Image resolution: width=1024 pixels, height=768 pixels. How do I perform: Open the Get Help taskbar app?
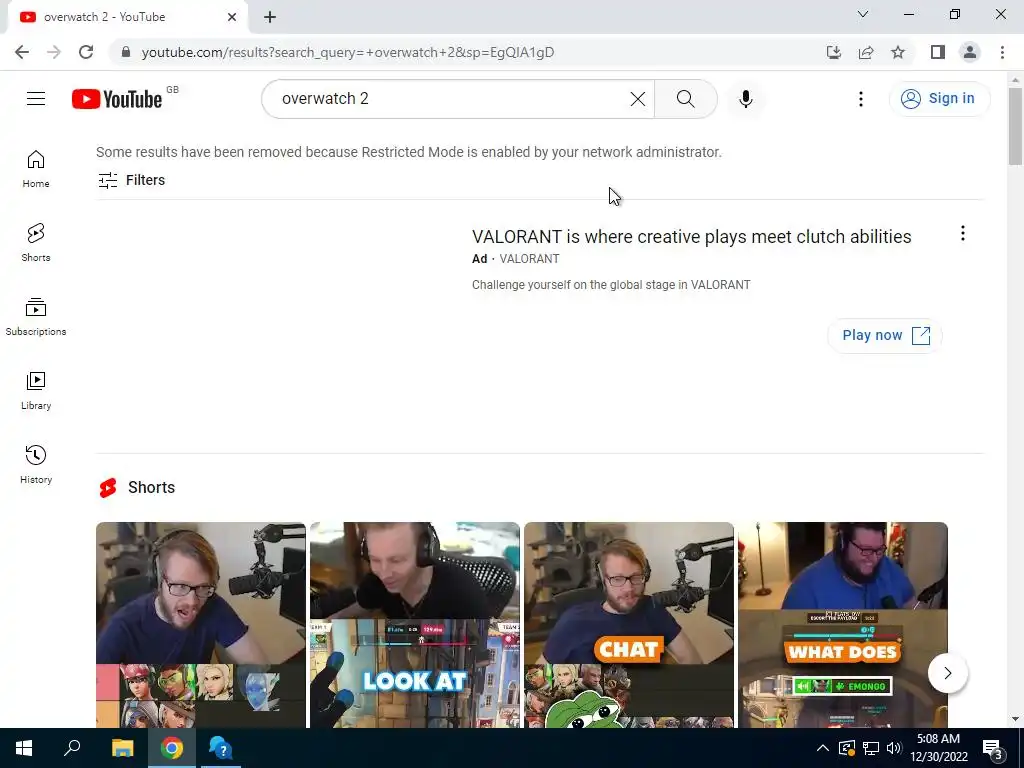(221, 748)
